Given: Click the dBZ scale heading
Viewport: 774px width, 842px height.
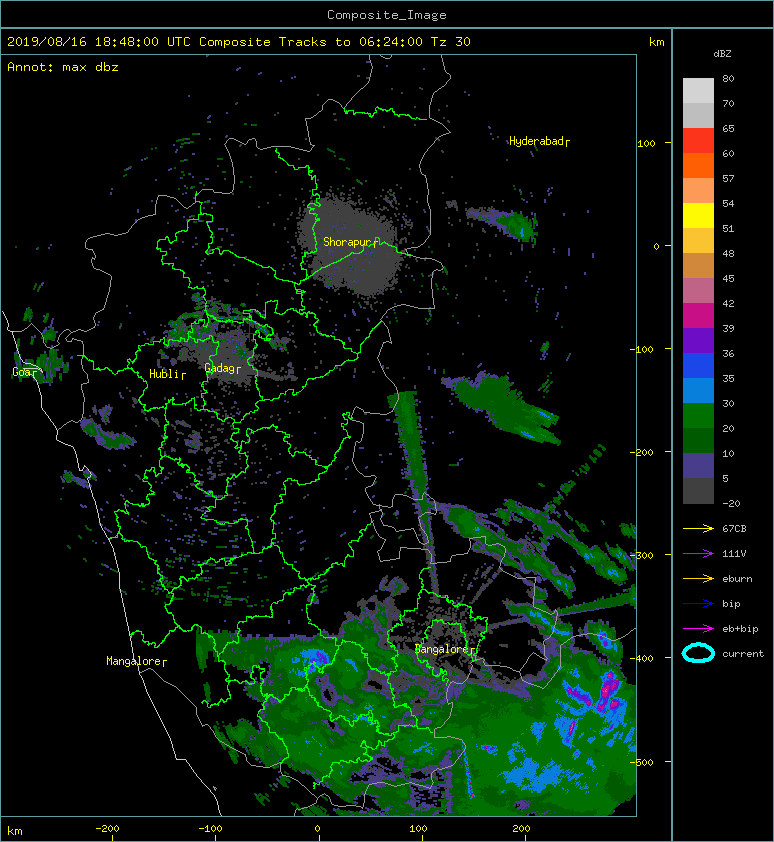Looking at the screenshot, I should click(722, 54).
